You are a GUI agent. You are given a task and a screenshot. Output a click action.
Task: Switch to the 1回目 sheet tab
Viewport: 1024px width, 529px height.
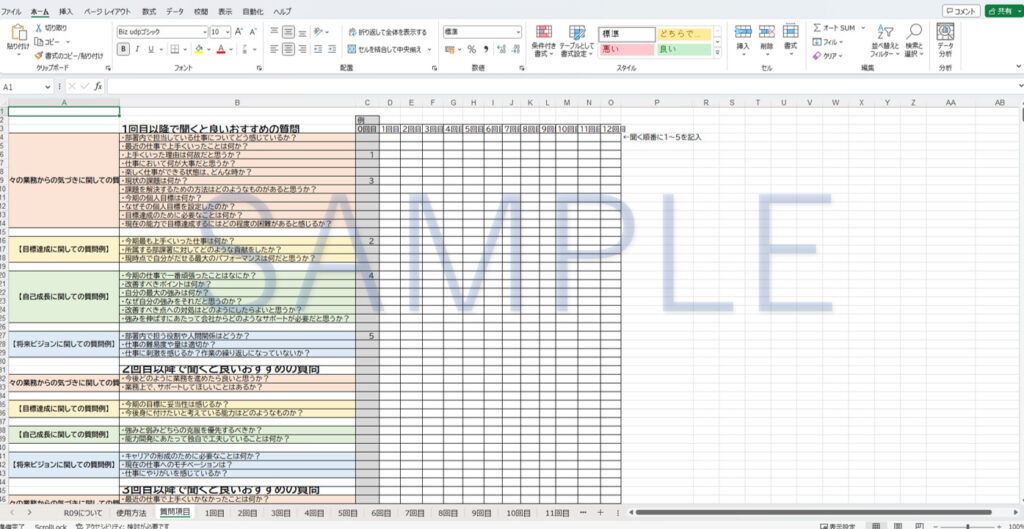pyautogui.click(x=214, y=513)
